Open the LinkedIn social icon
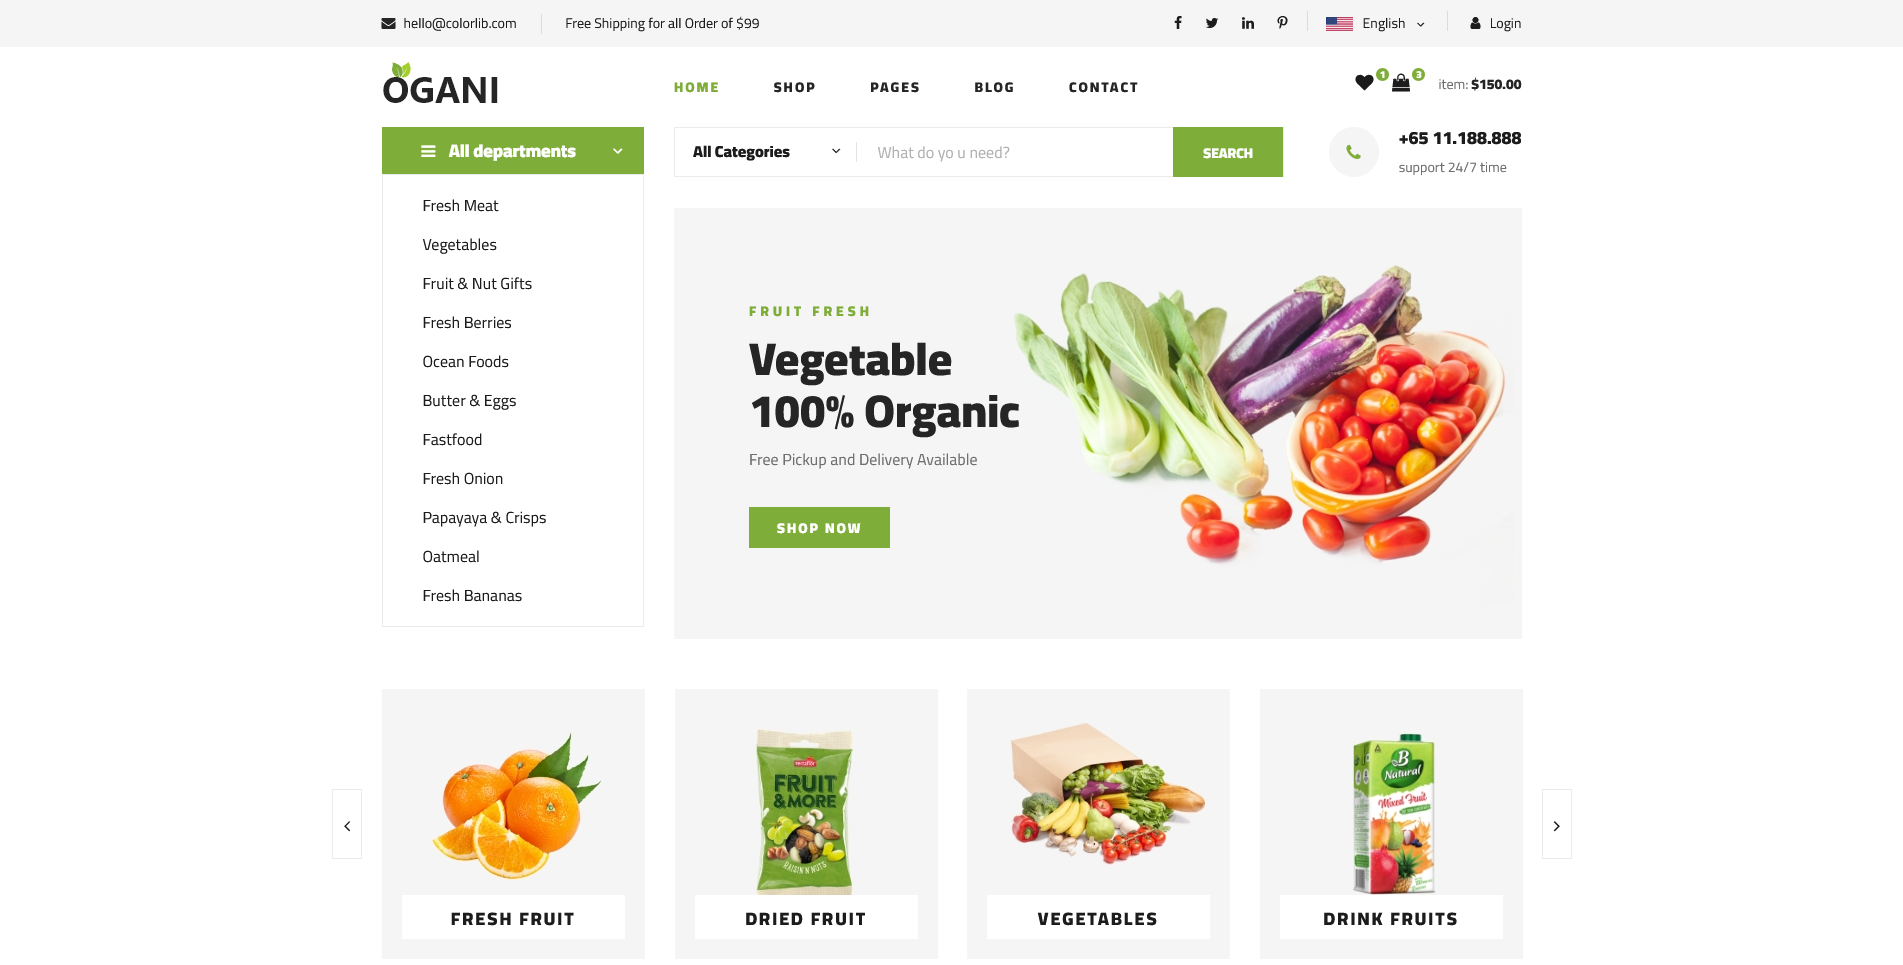This screenshot has width=1903, height=965. pyautogui.click(x=1248, y=23)
